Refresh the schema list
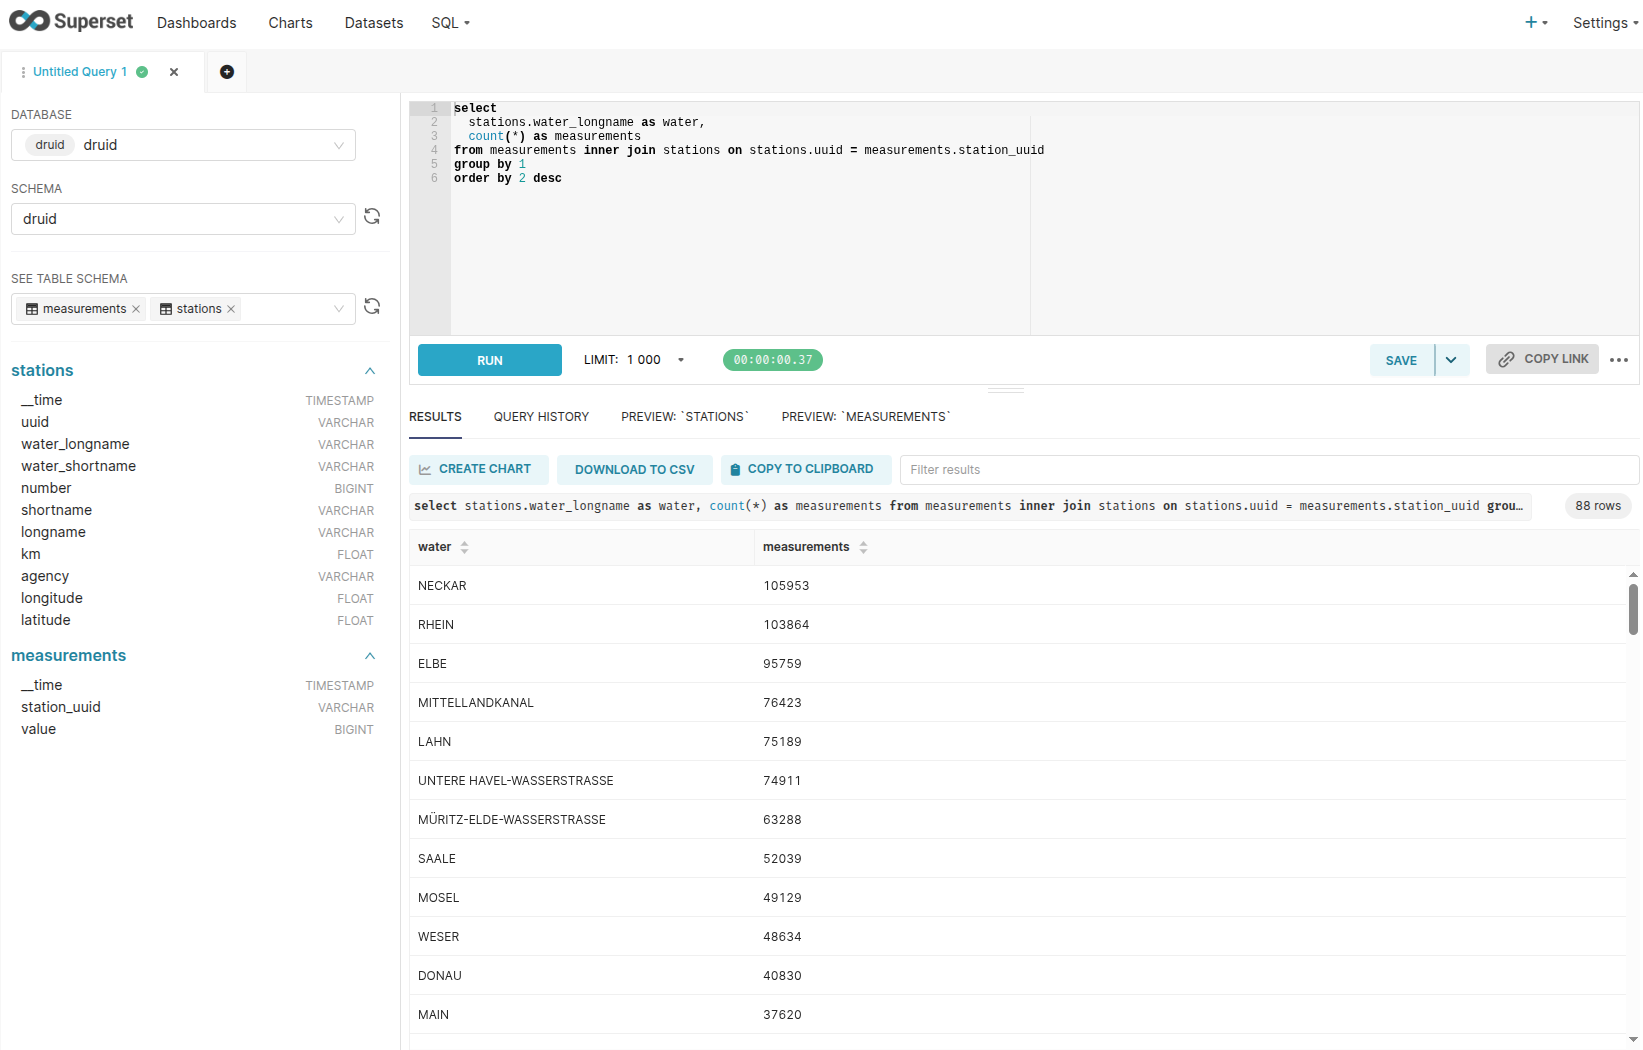Viewport: 1643px width, 1050px height. (372, 217)
